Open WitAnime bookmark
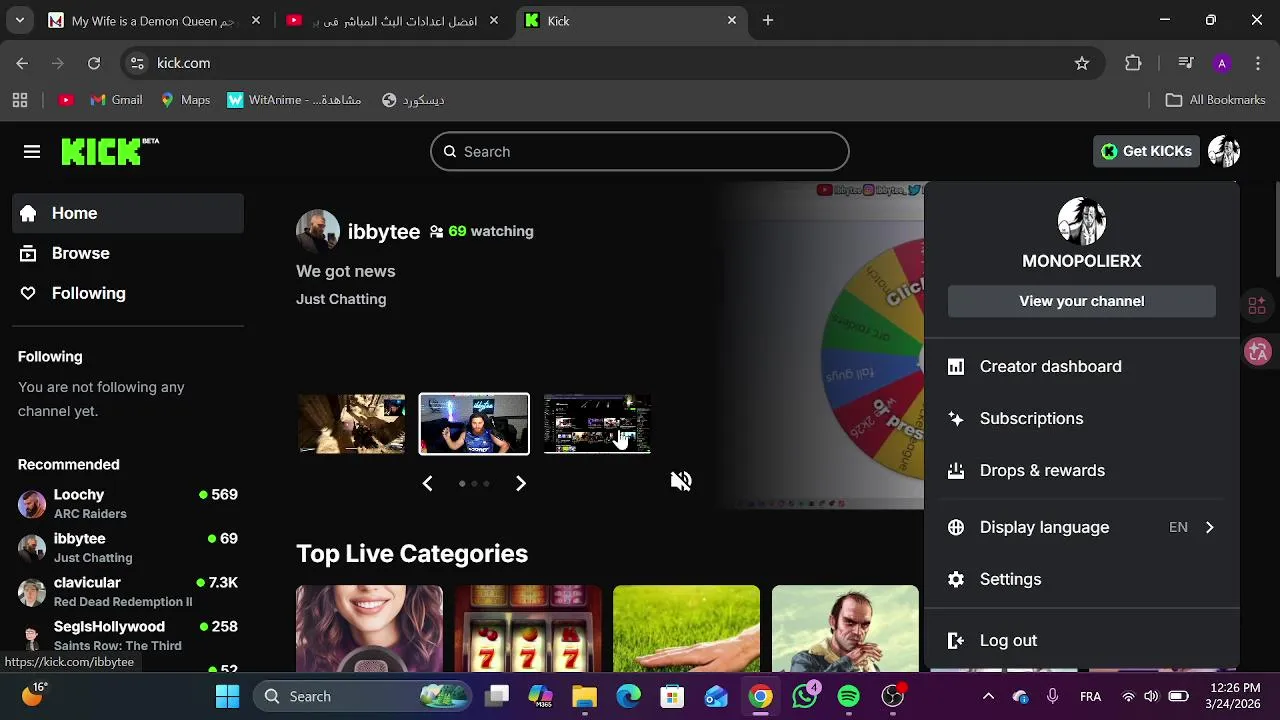 pyautogui.click(x=294, y=100)
